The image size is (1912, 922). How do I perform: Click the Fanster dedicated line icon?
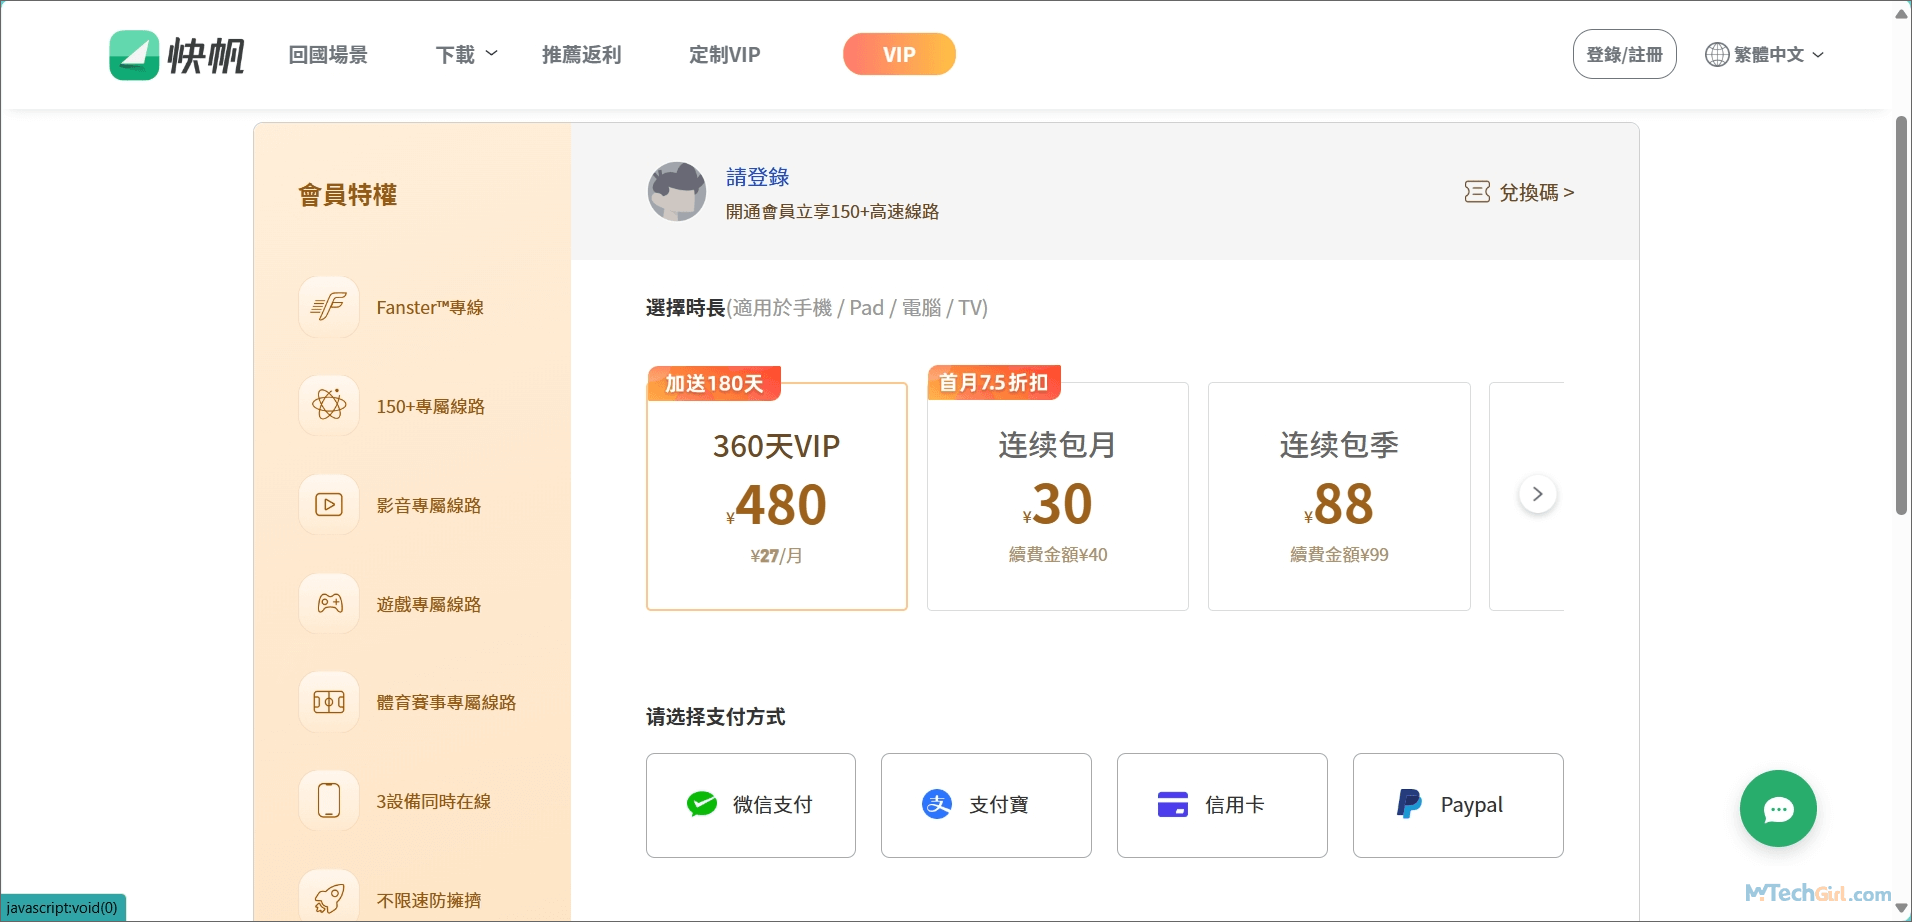329,307
